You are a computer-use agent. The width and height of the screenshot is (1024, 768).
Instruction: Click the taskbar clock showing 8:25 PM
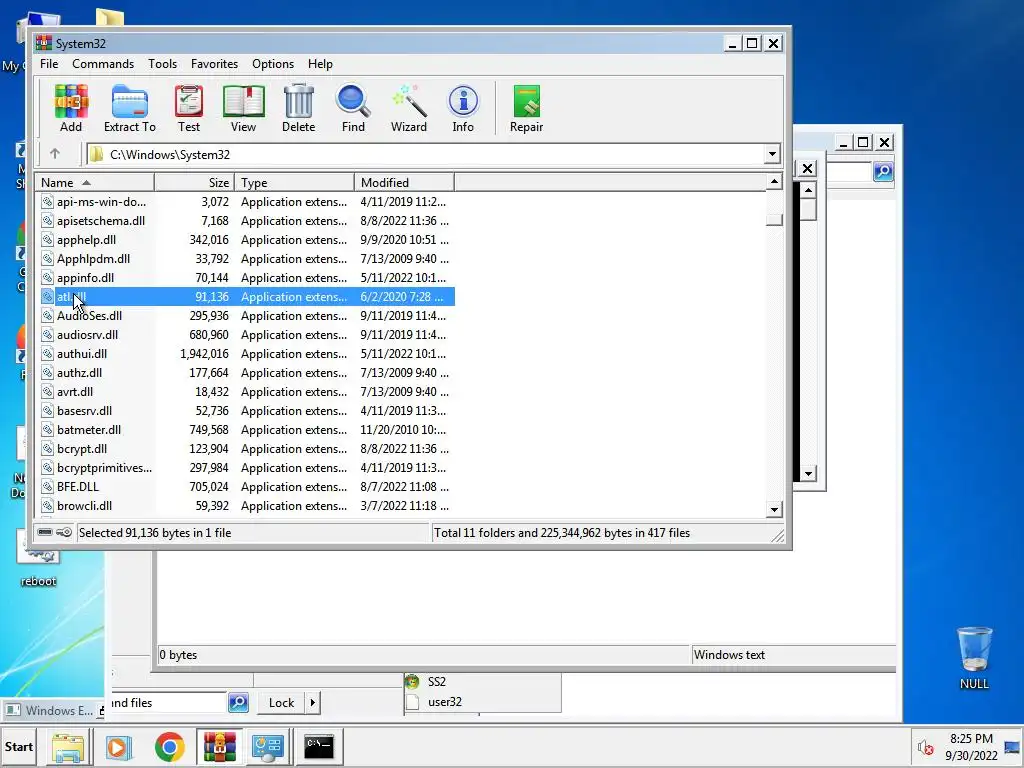click(x=971, y=746)
